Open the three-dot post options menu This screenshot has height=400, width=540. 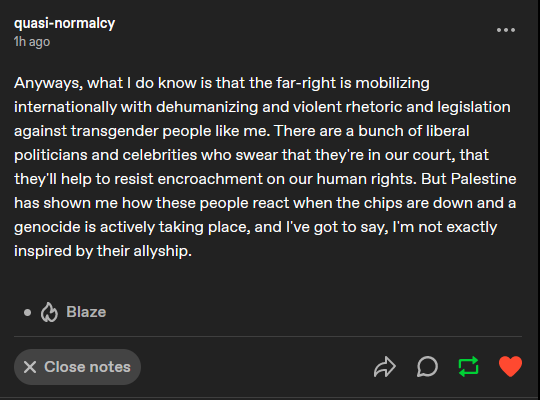coord(506,30)
